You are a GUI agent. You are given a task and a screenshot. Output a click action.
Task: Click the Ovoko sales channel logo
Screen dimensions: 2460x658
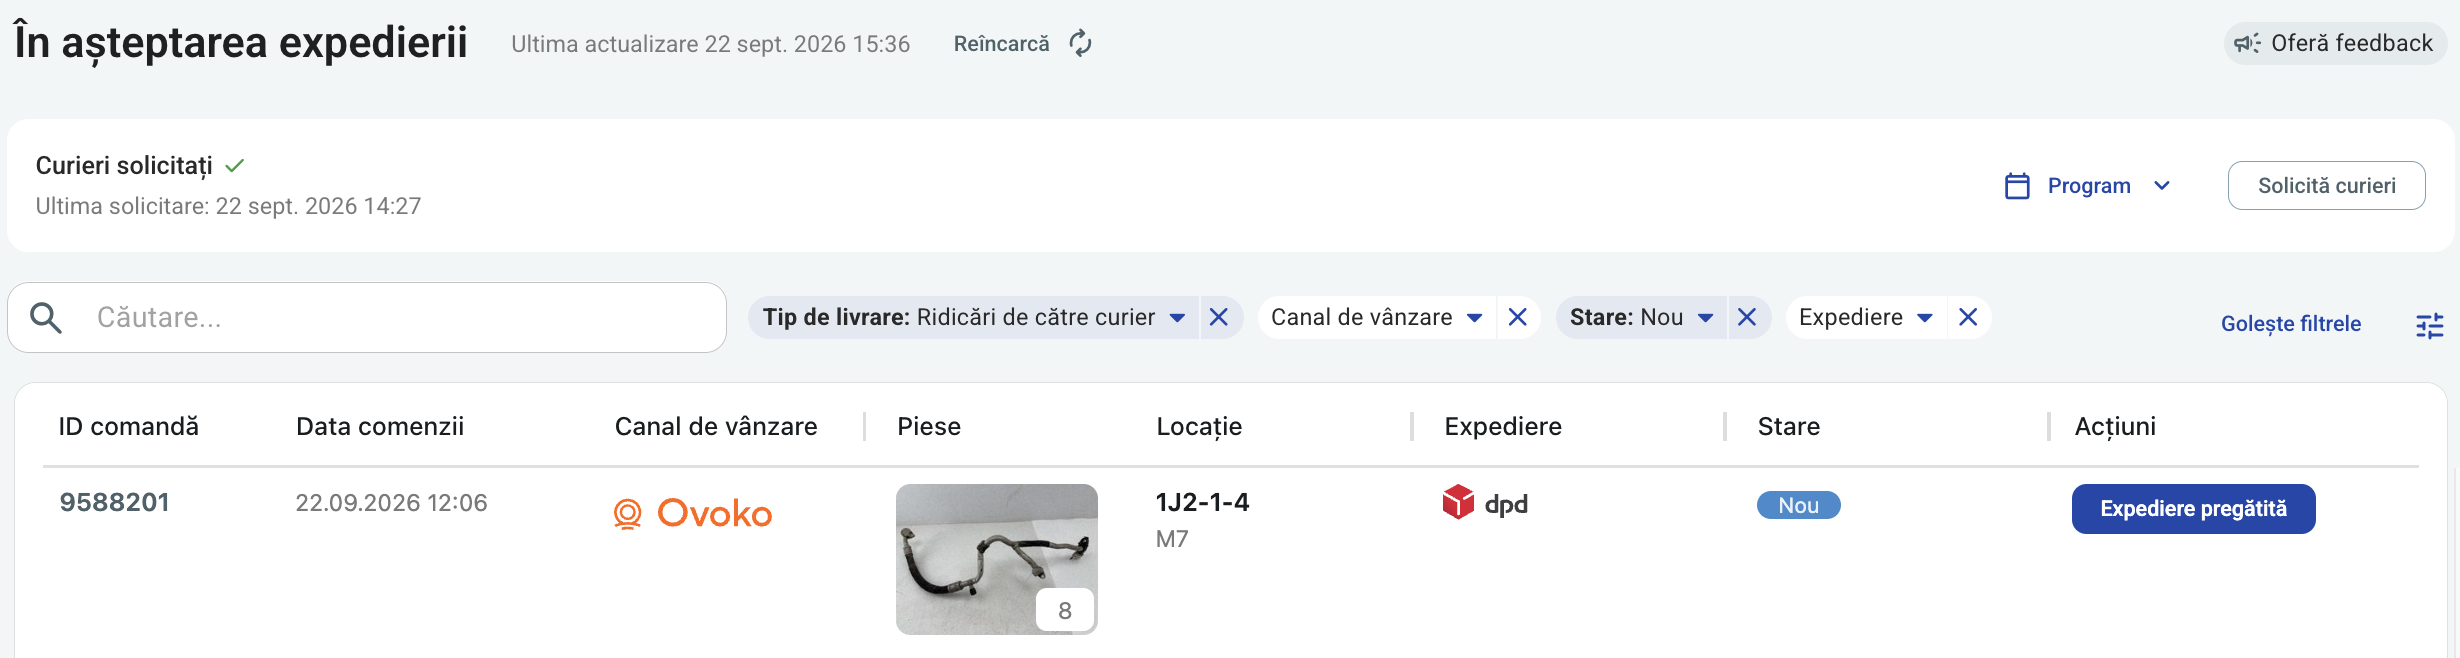coord(693,513)
